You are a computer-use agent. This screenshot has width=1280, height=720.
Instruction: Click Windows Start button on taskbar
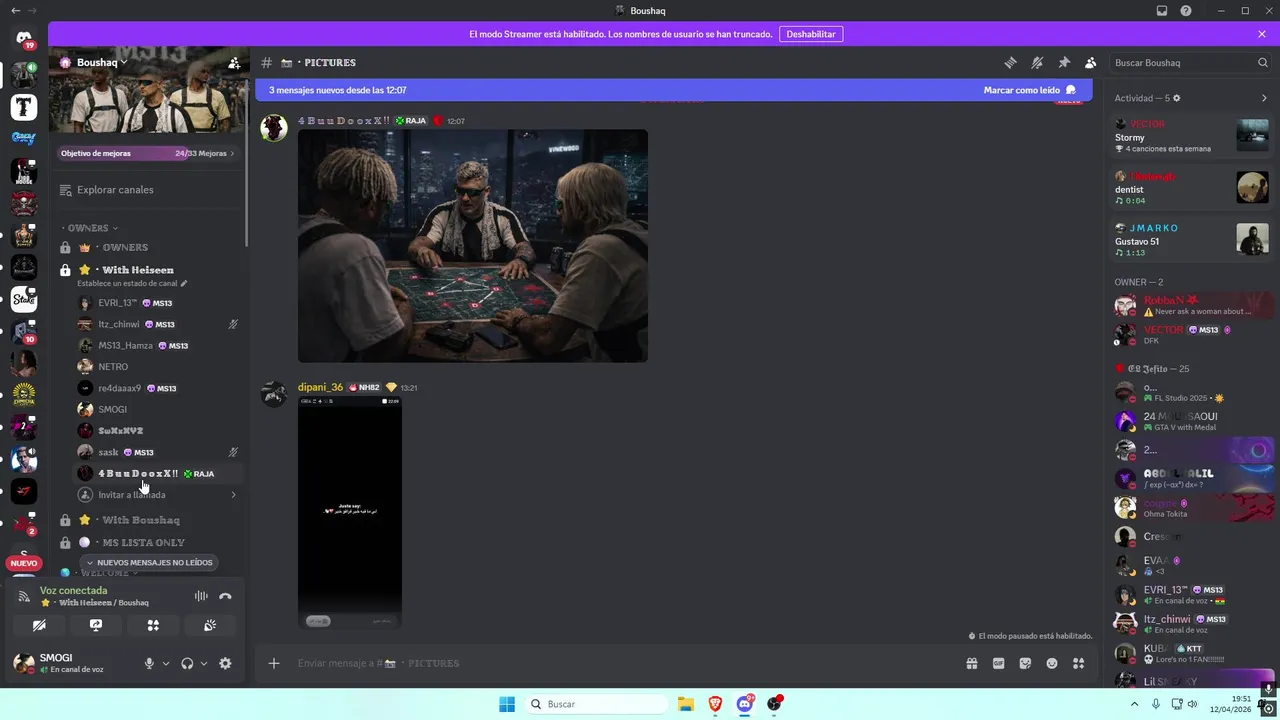507,704
